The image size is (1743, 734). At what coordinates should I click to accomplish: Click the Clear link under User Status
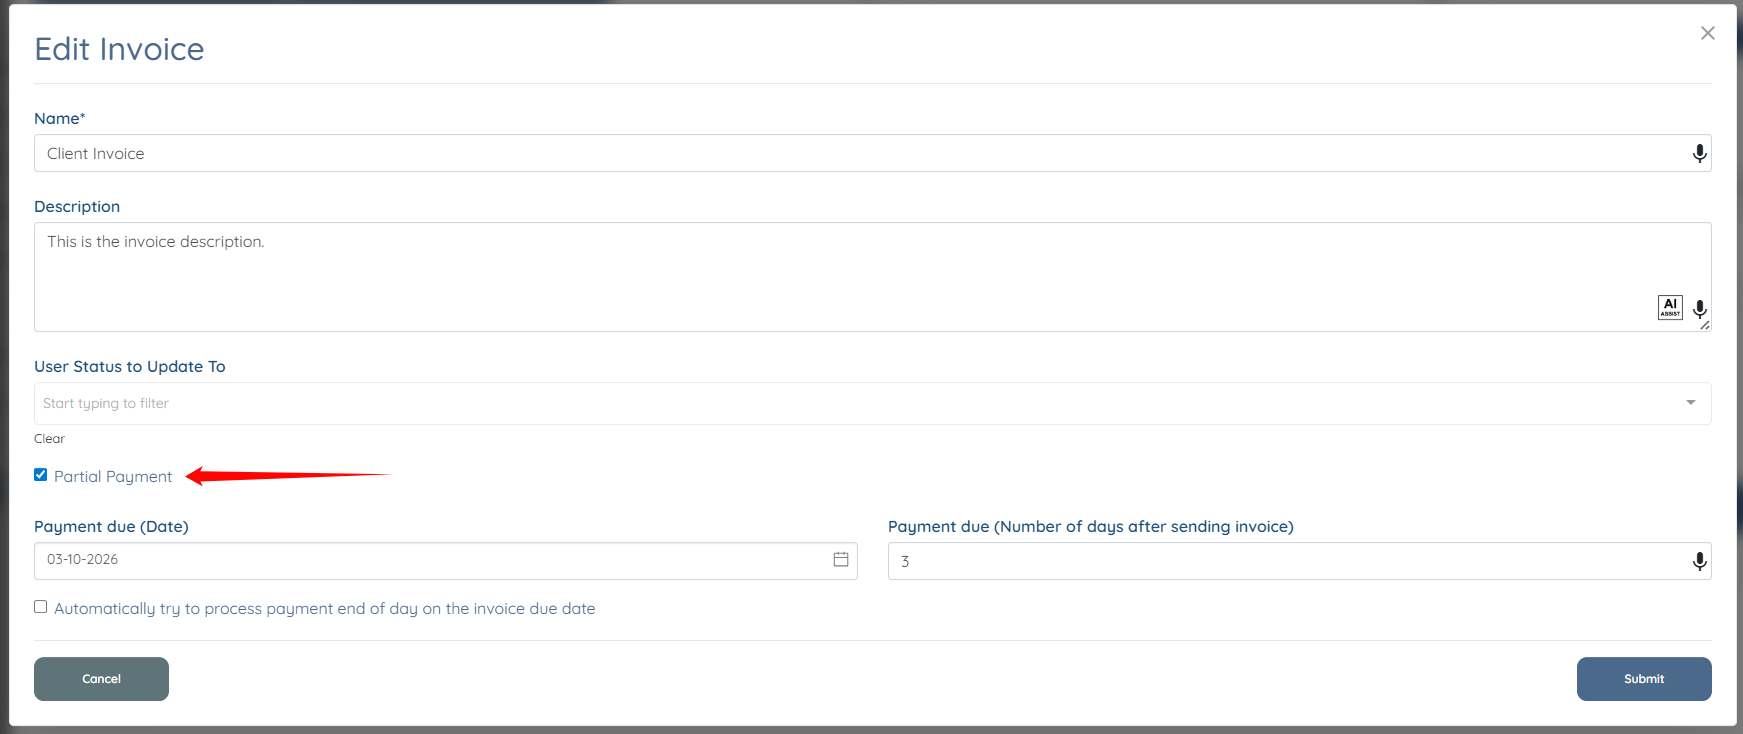49,439
